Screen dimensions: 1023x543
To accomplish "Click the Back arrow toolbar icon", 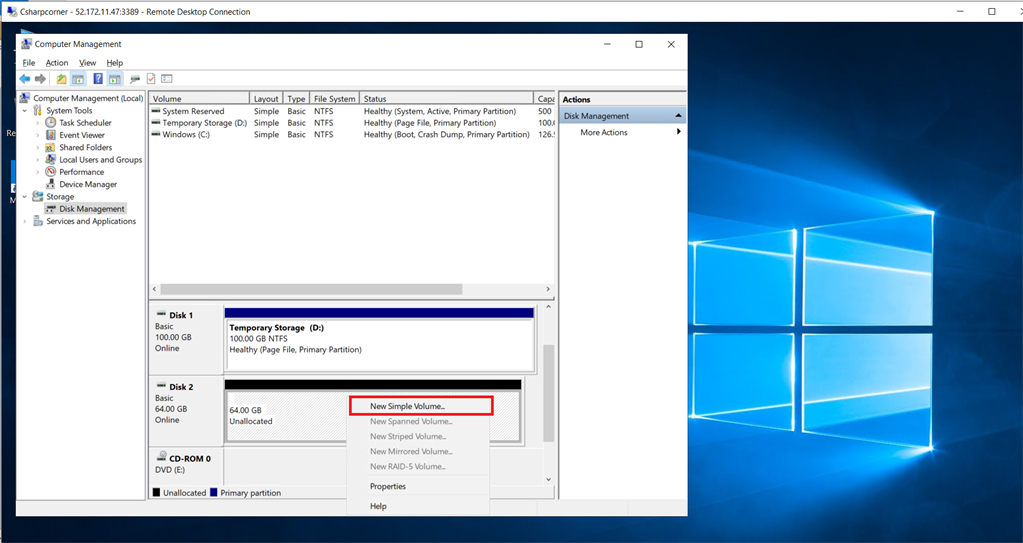I will pyautogui.click(x=25, y=79).
